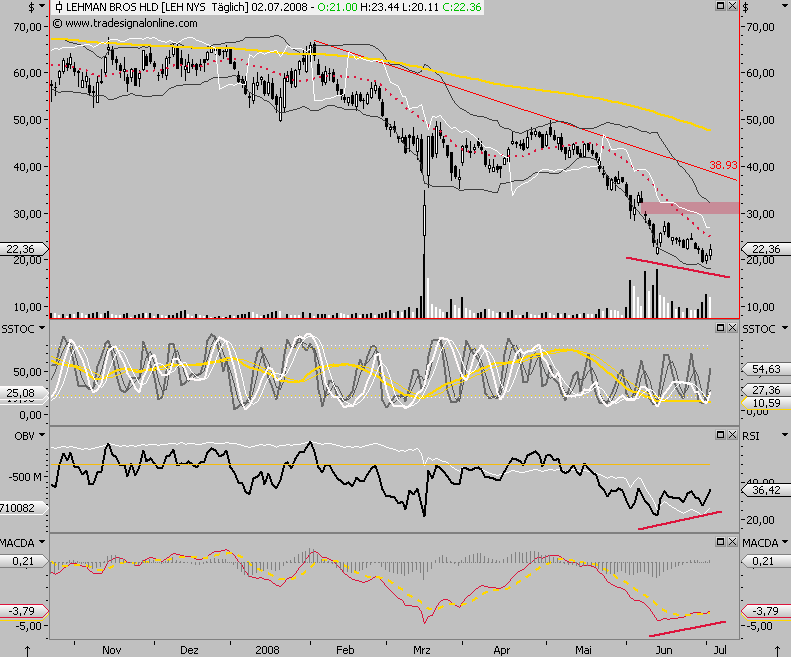Click the left -3,79 MACDA value marker

point(24,611)
